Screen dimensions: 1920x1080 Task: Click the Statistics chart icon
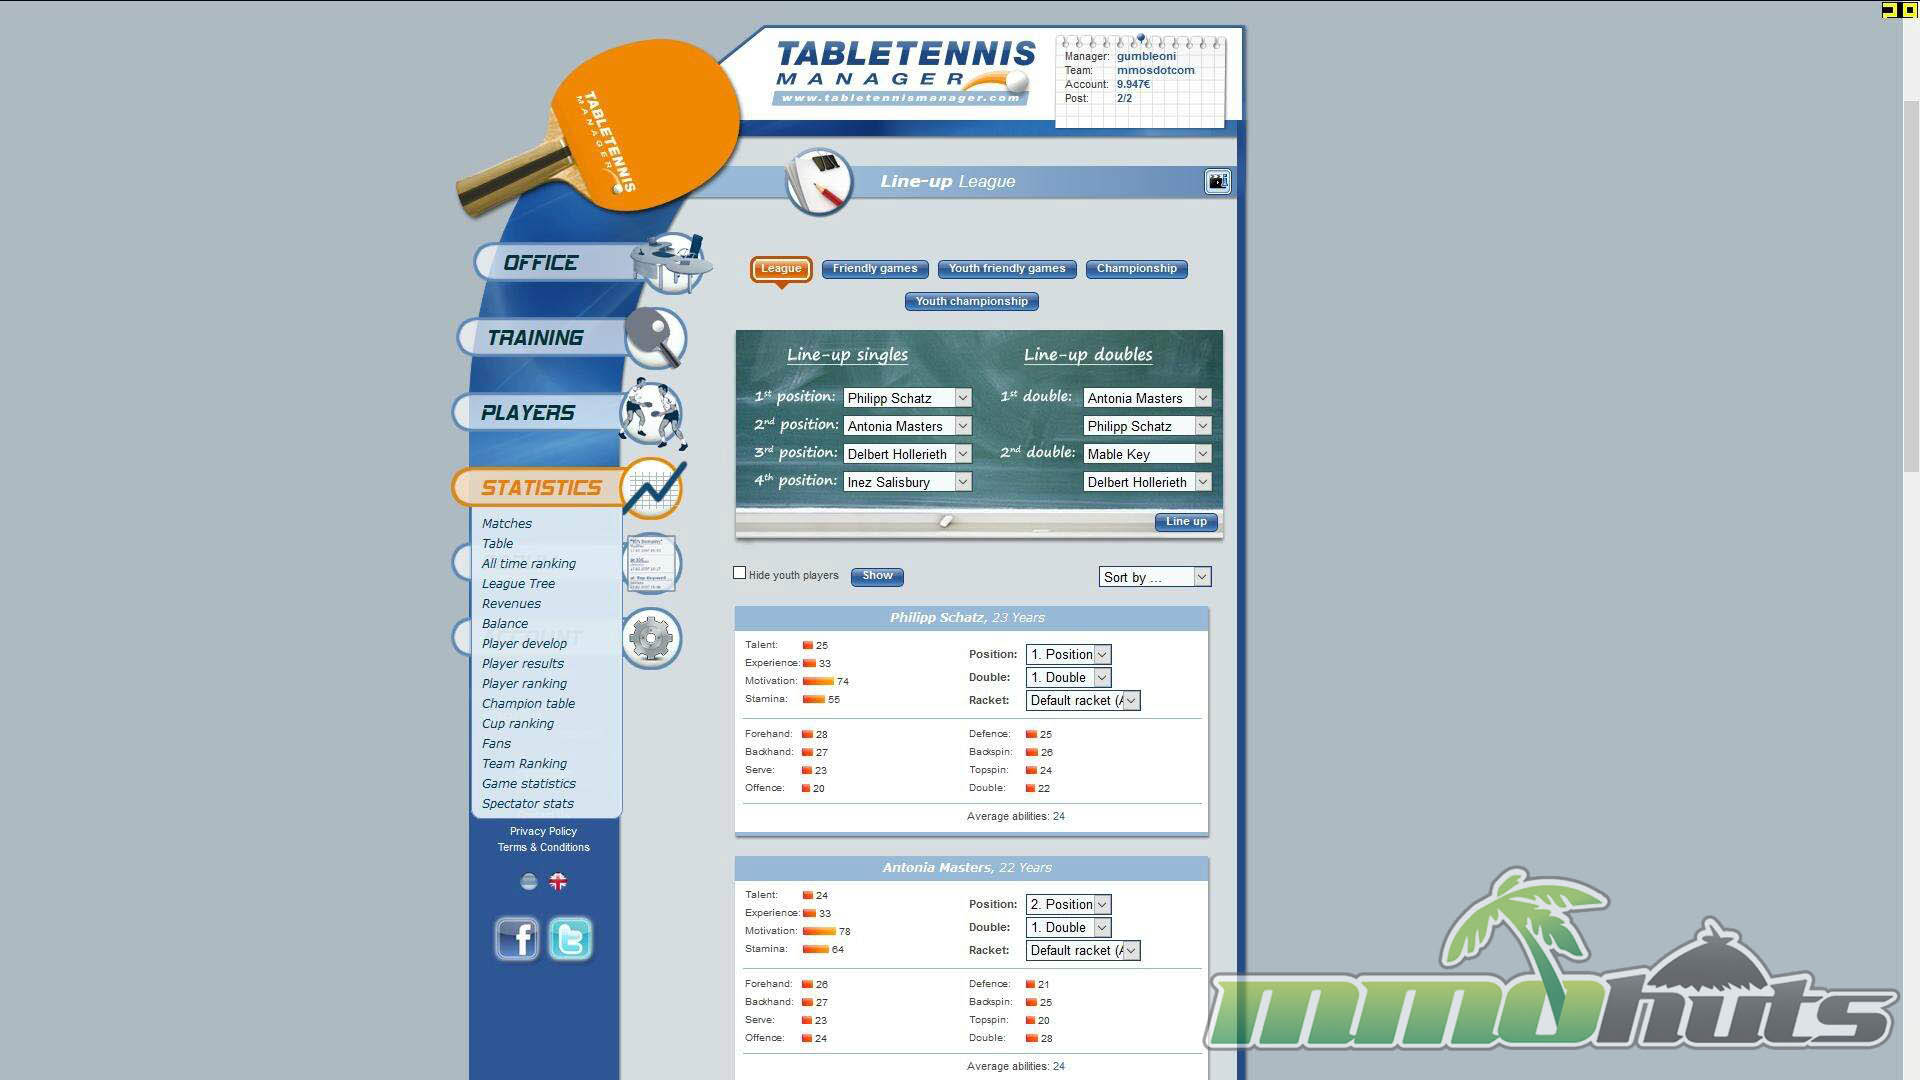point(653,488)
